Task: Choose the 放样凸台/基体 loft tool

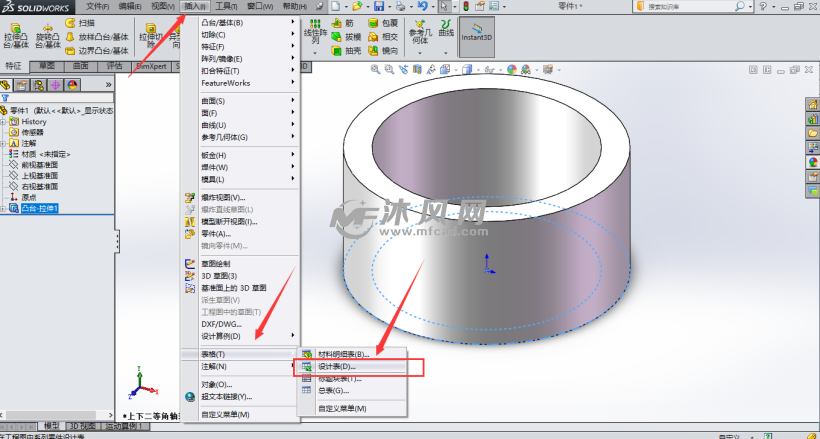Action: click(97, 37)
